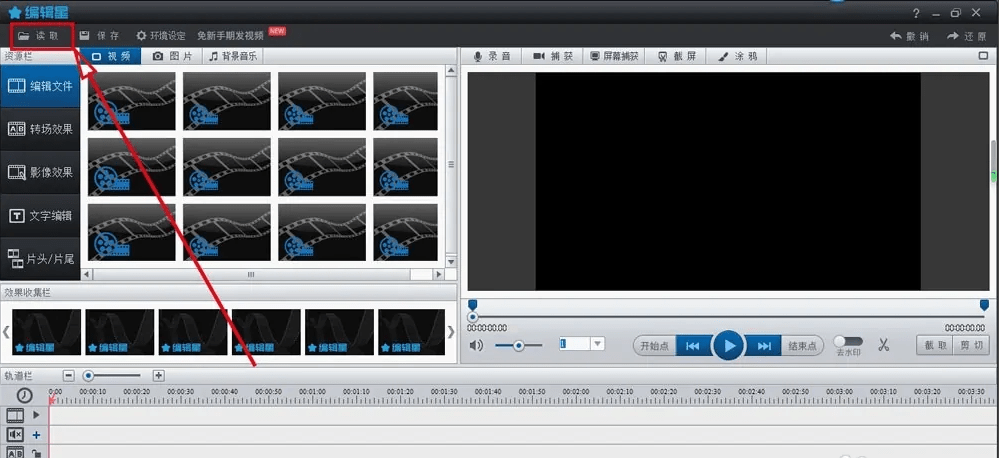
Task: Click the 读取 (load) button
Action: click(x=40, y=35)
